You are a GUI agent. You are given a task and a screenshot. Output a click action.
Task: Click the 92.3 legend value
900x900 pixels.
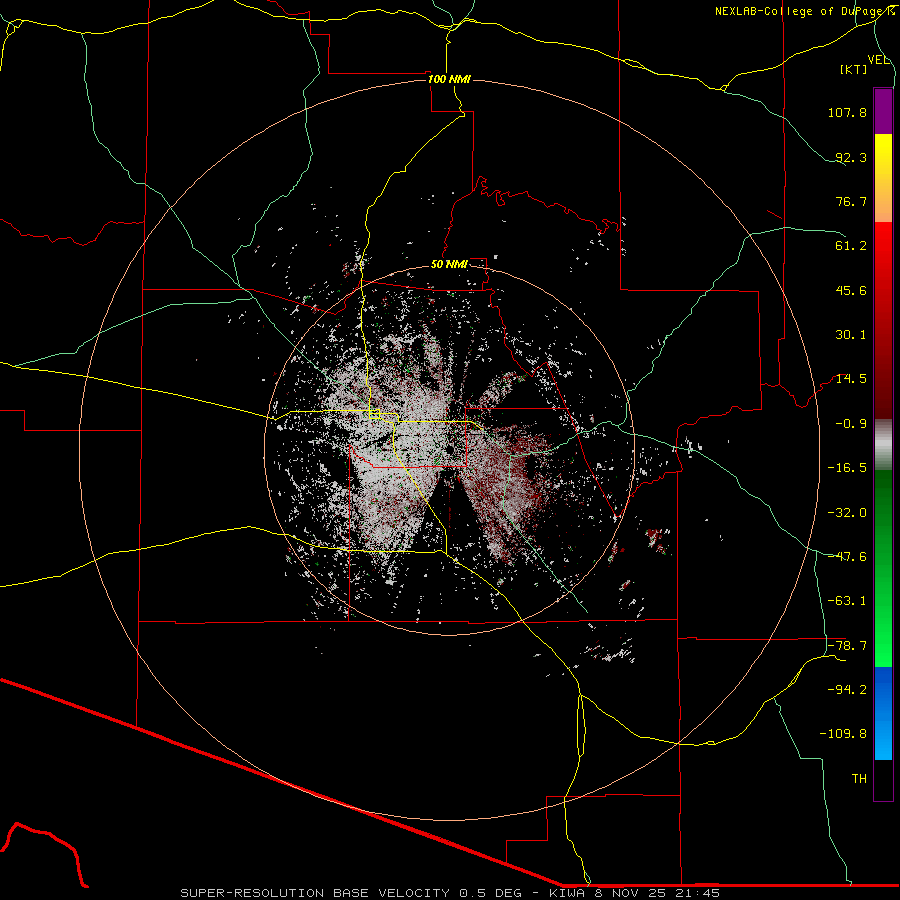851,157
